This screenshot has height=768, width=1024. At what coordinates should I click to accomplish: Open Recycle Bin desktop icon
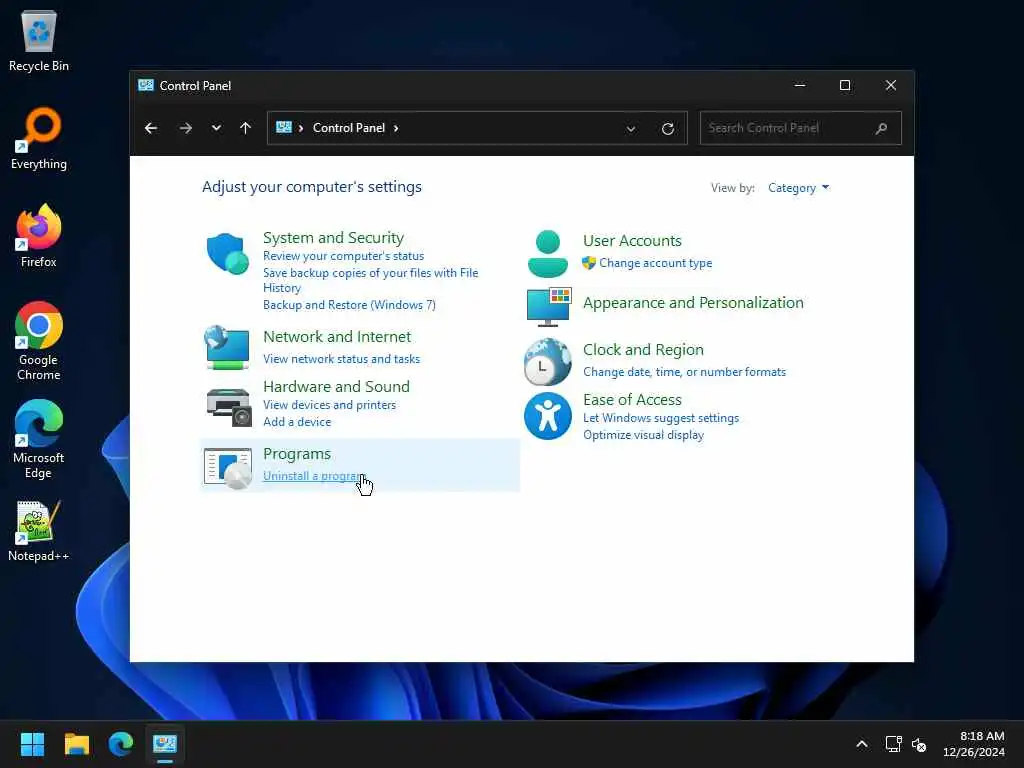[39, 40]
